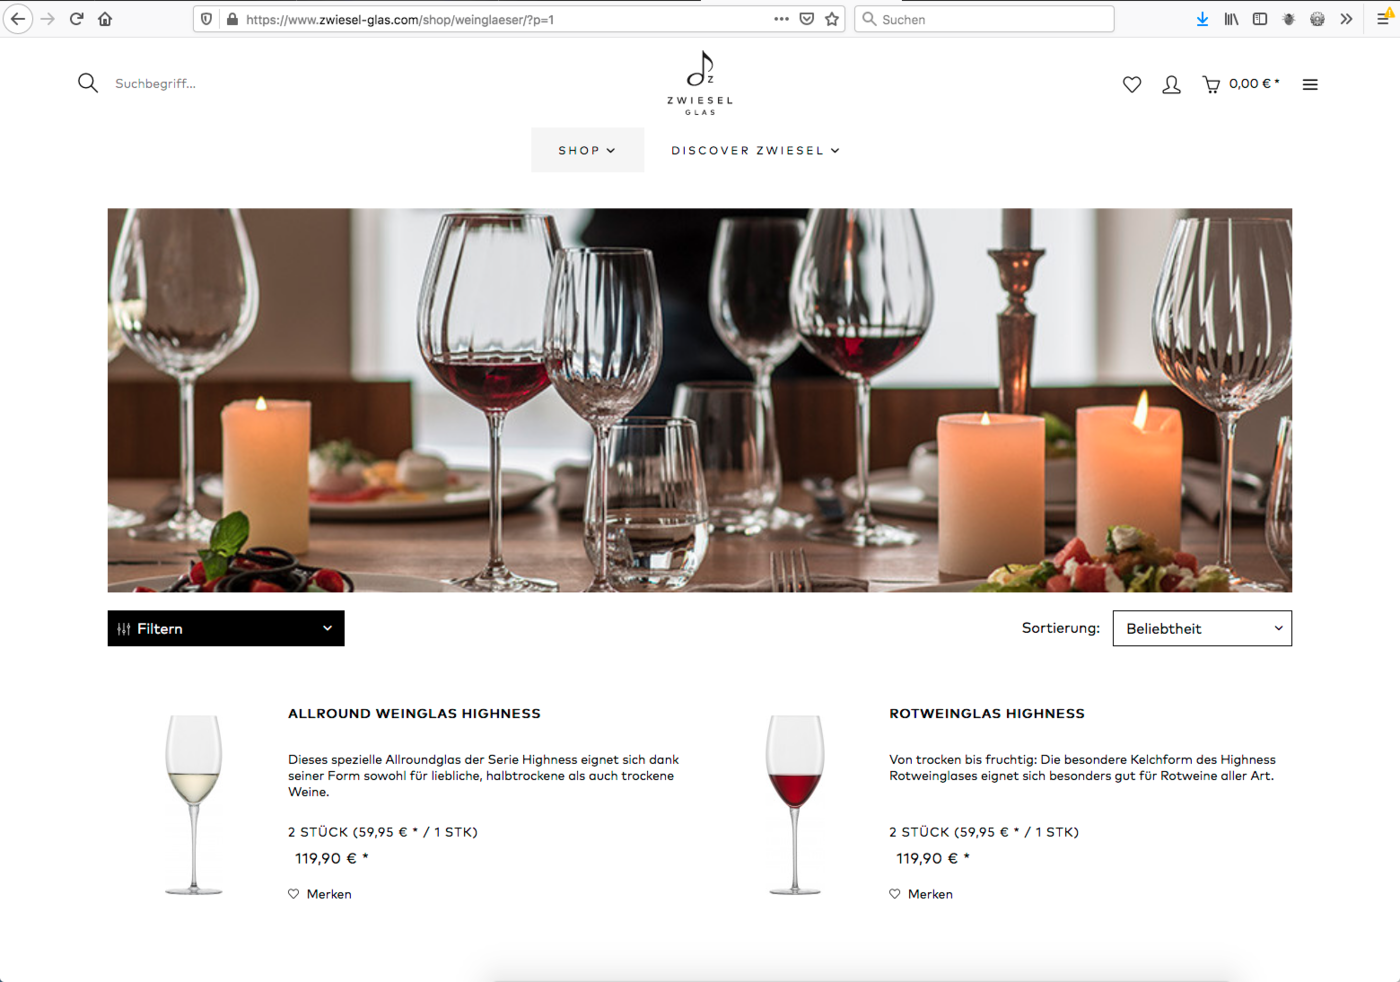This screenshot has width=1400, height=982.
Task: Open the DISCOVER ZWIESEL navigation menu
Action: tap(755, 150)
